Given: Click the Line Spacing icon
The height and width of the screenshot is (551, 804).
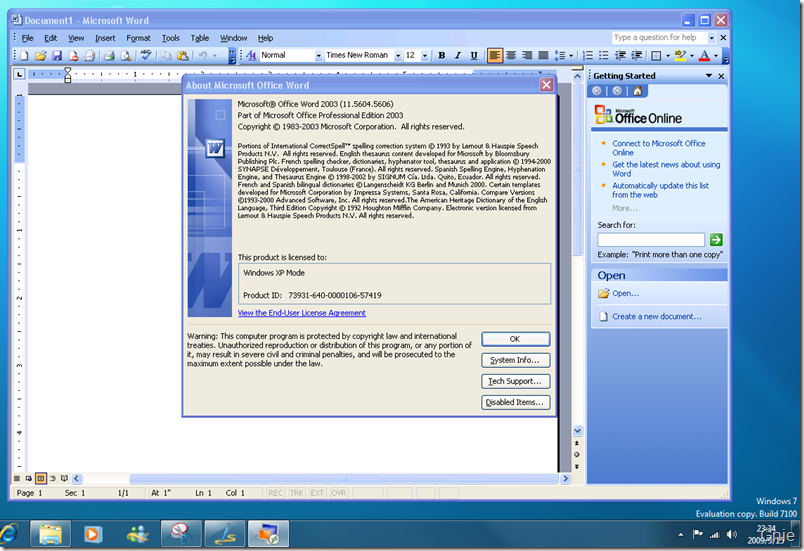Looking at the screenshot, I should pos(560,55).
